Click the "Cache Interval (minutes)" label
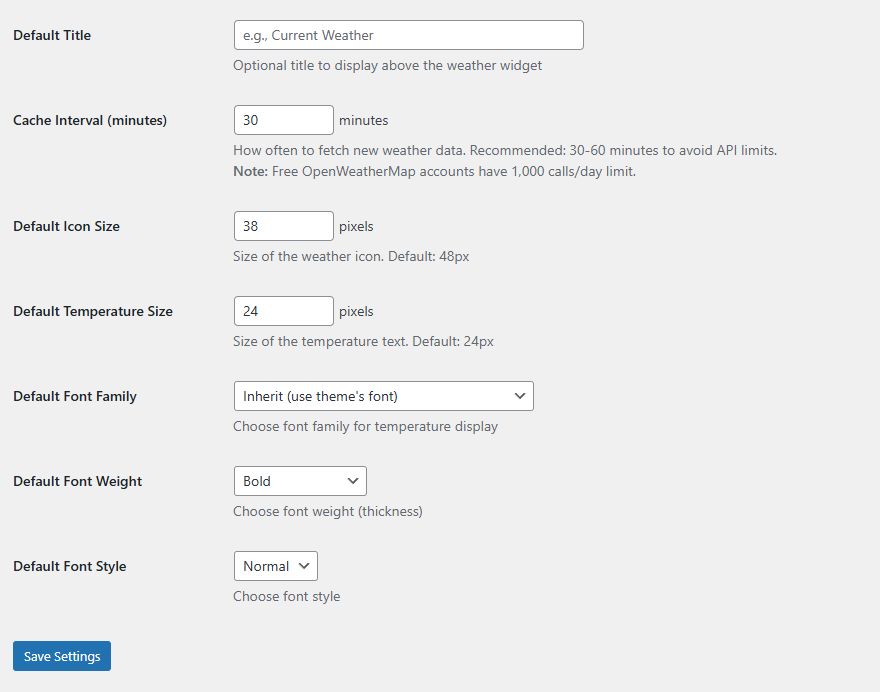 tap(90, 120)
